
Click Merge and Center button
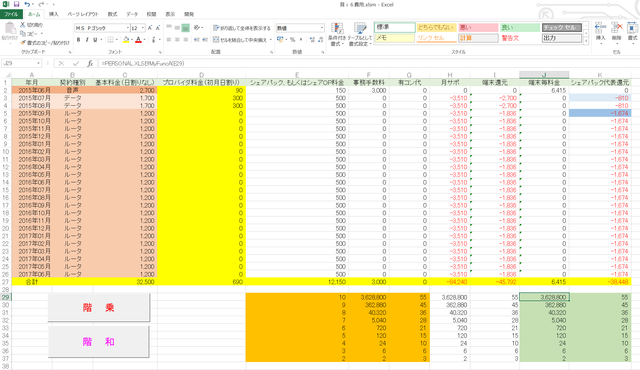coord(240,40)
